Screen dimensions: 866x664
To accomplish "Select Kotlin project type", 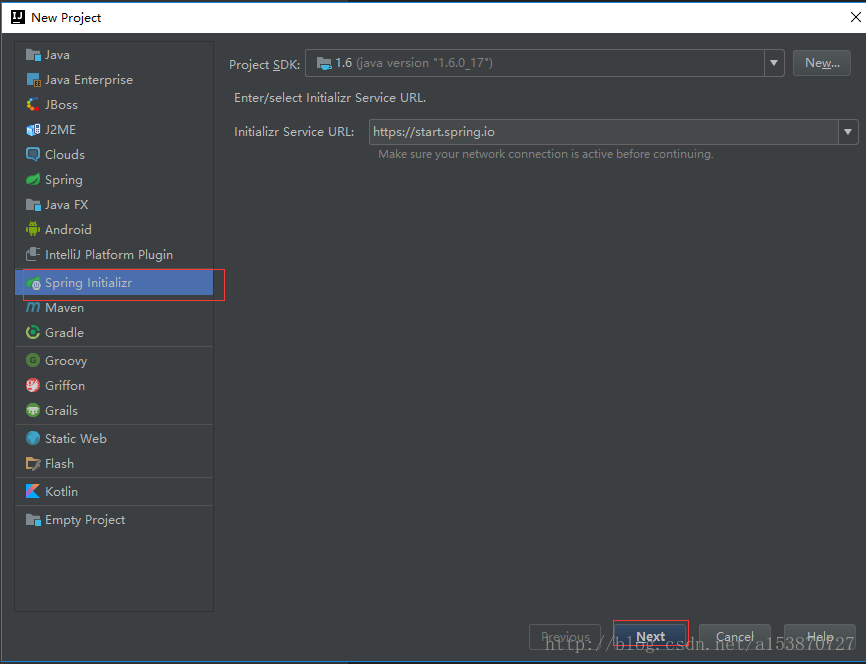I will [x=114, y=491].
